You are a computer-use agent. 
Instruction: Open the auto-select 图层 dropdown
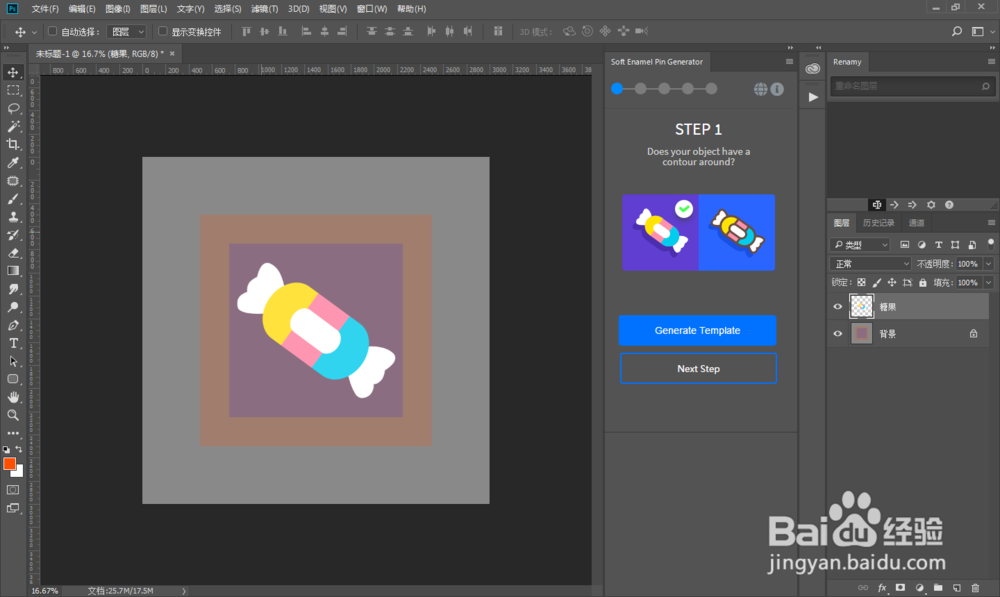click(x=127, y=31)
